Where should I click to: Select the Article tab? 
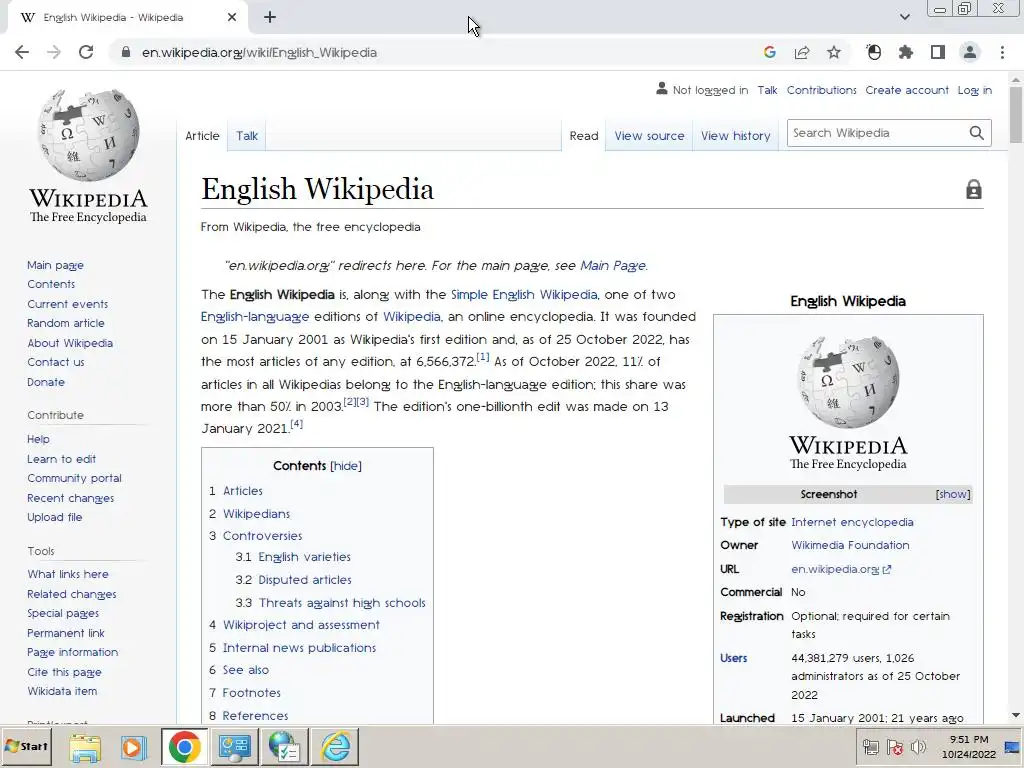click(x=202, y=136)
